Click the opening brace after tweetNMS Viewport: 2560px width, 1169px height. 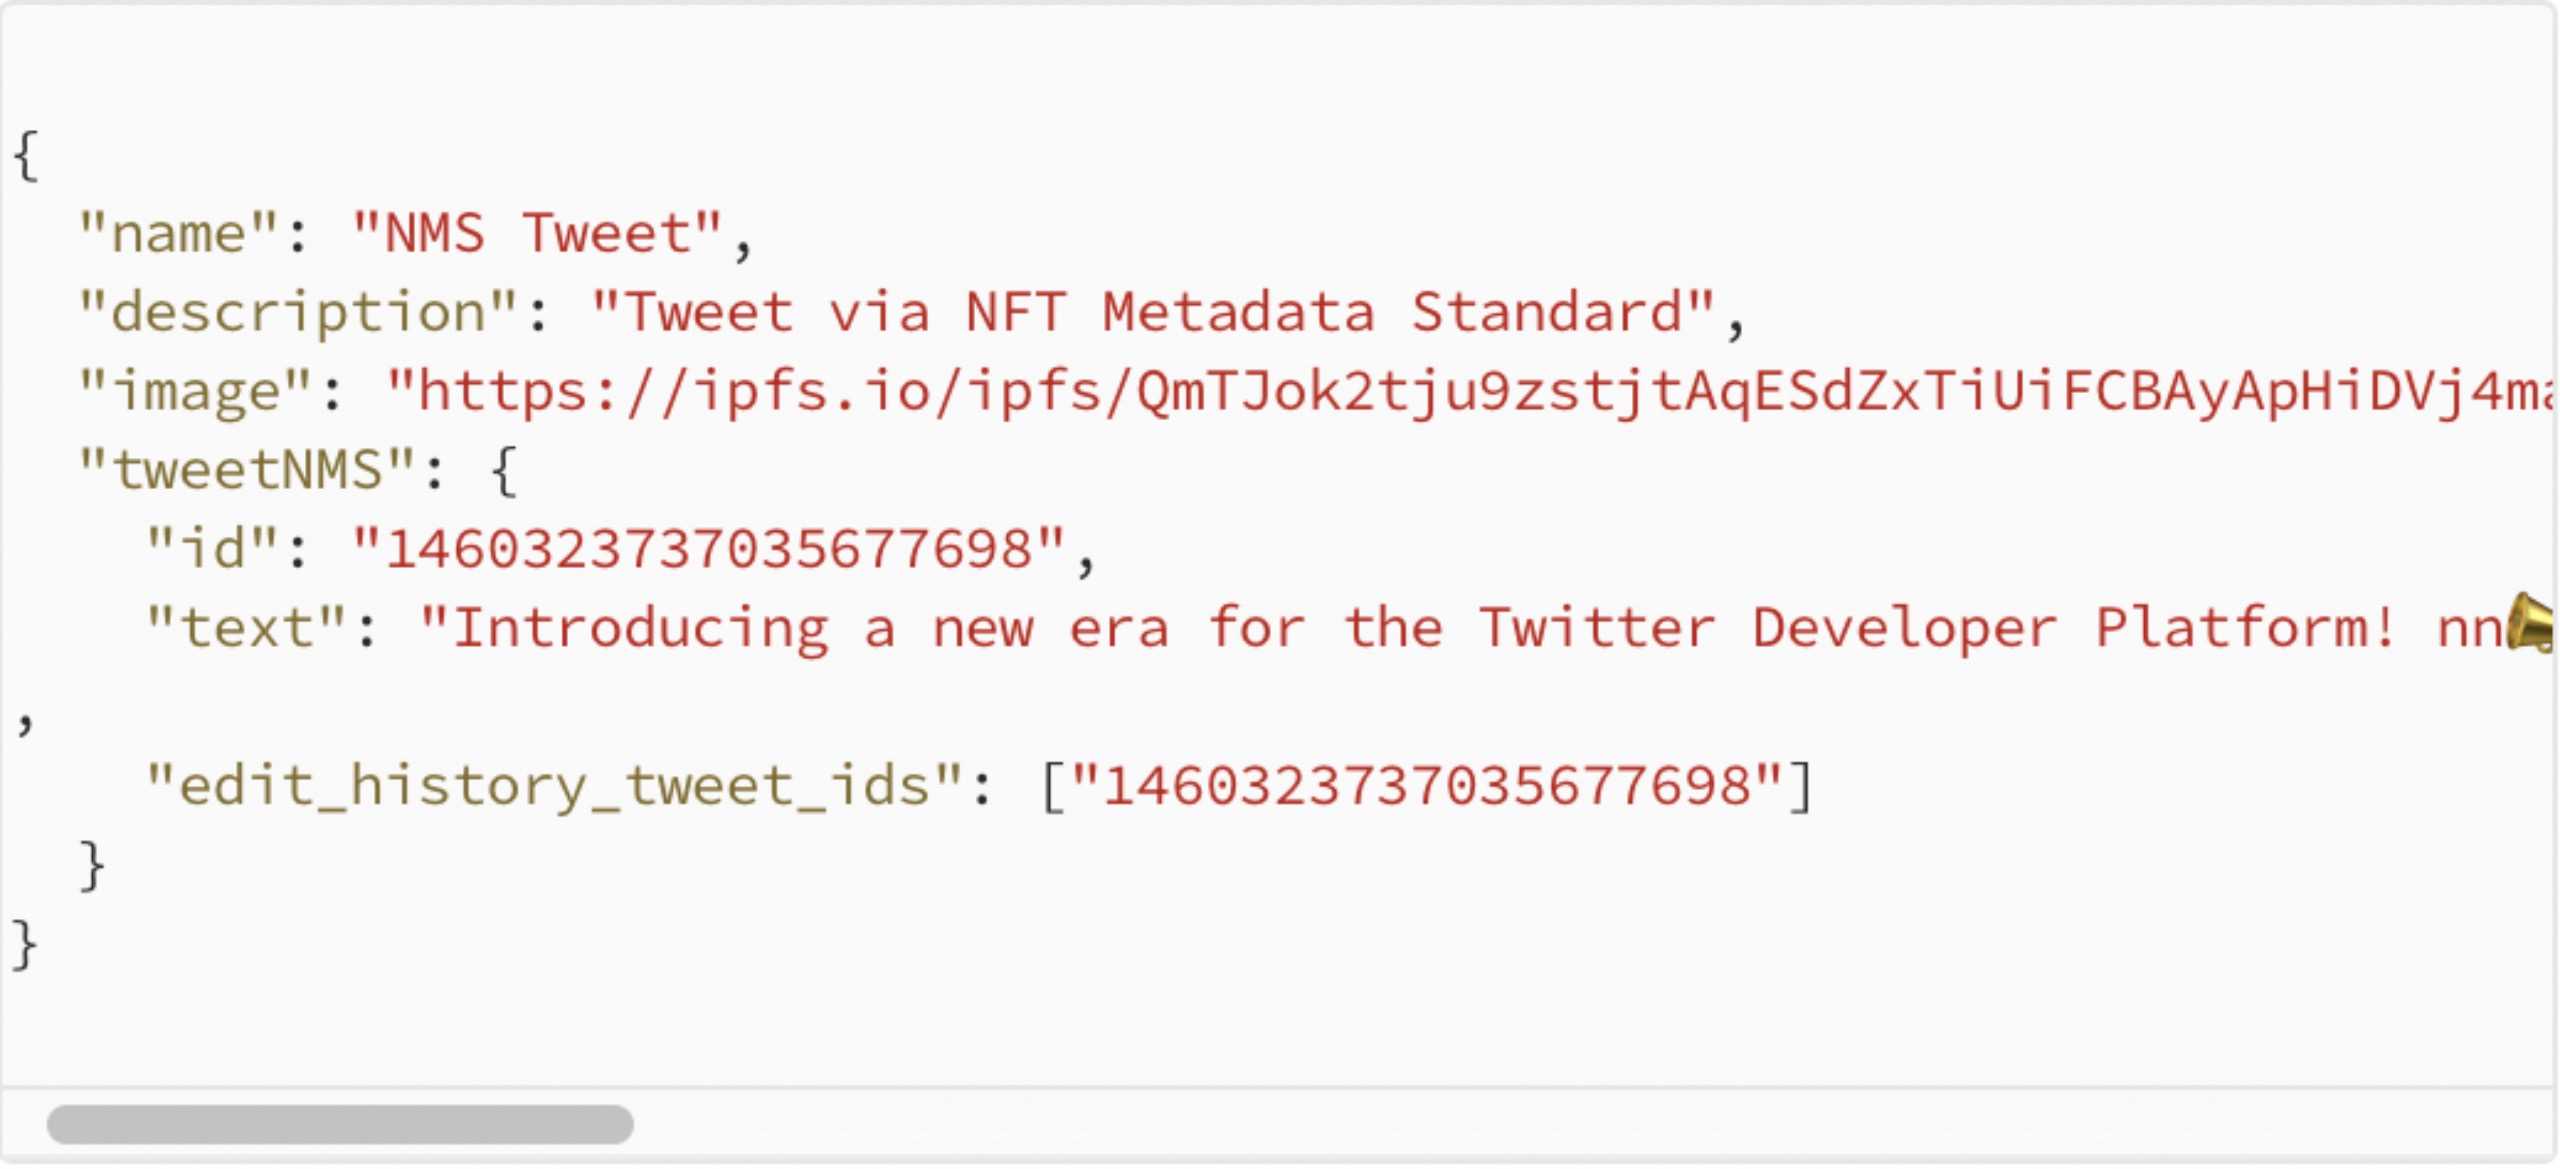pyautogui.click(x=504, y=471)
